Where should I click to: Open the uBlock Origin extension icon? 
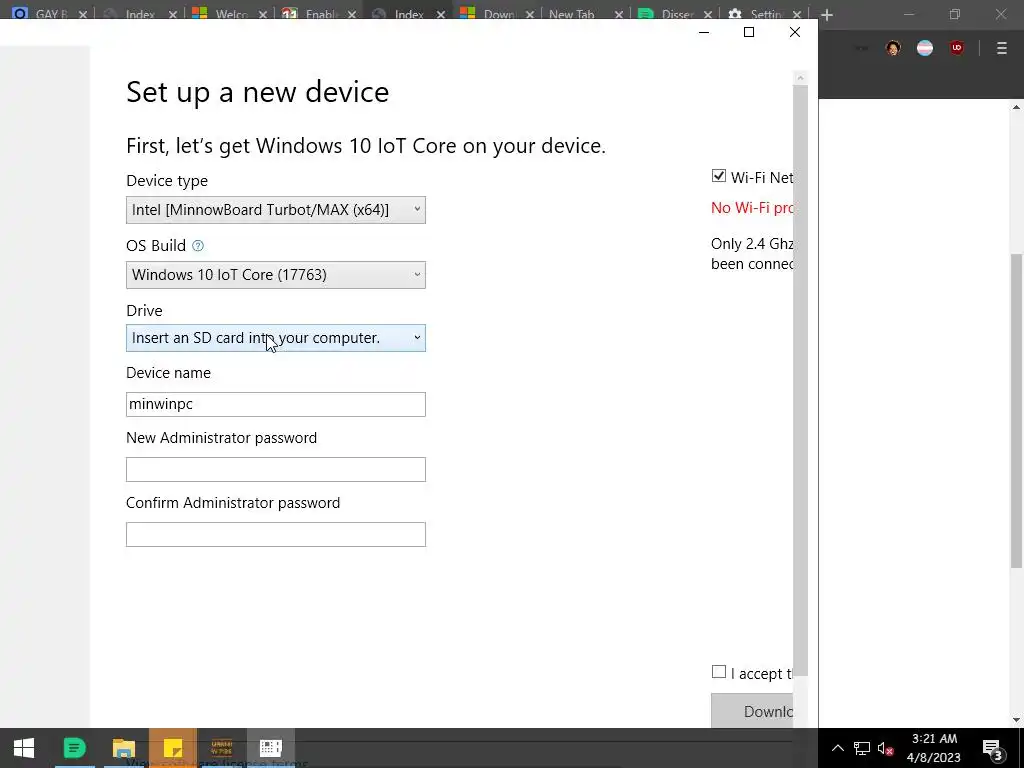(x=957, y=48)
